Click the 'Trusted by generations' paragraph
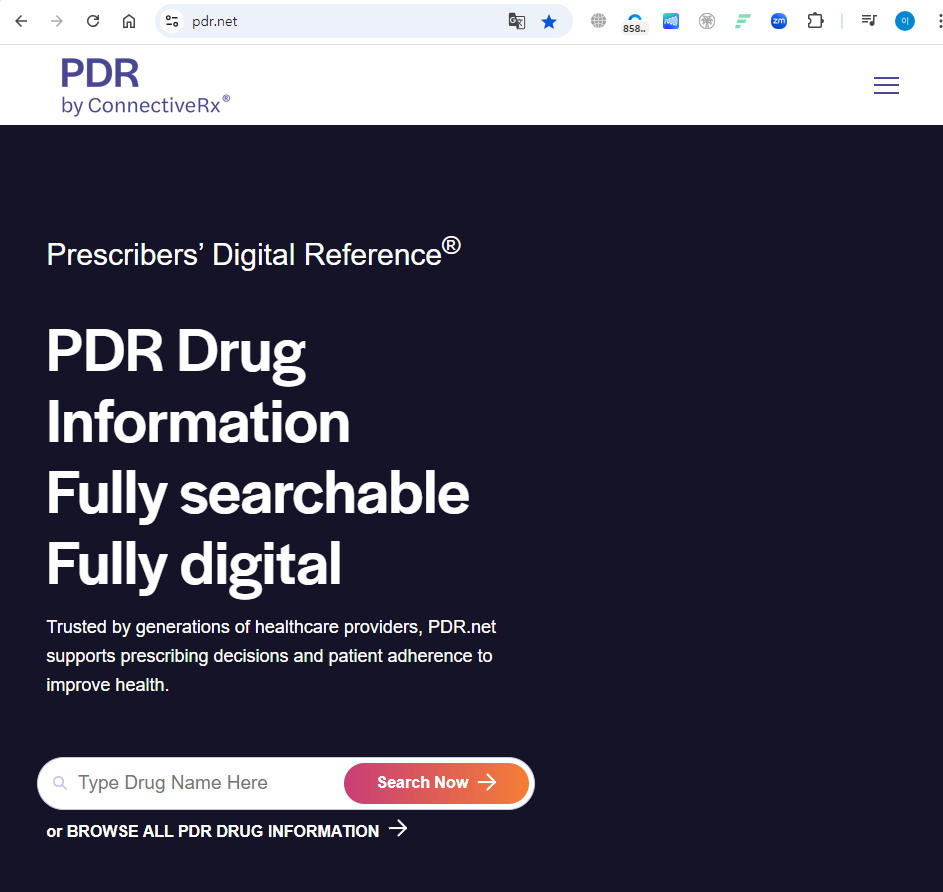The image size is (943, 892). (271, 656)
